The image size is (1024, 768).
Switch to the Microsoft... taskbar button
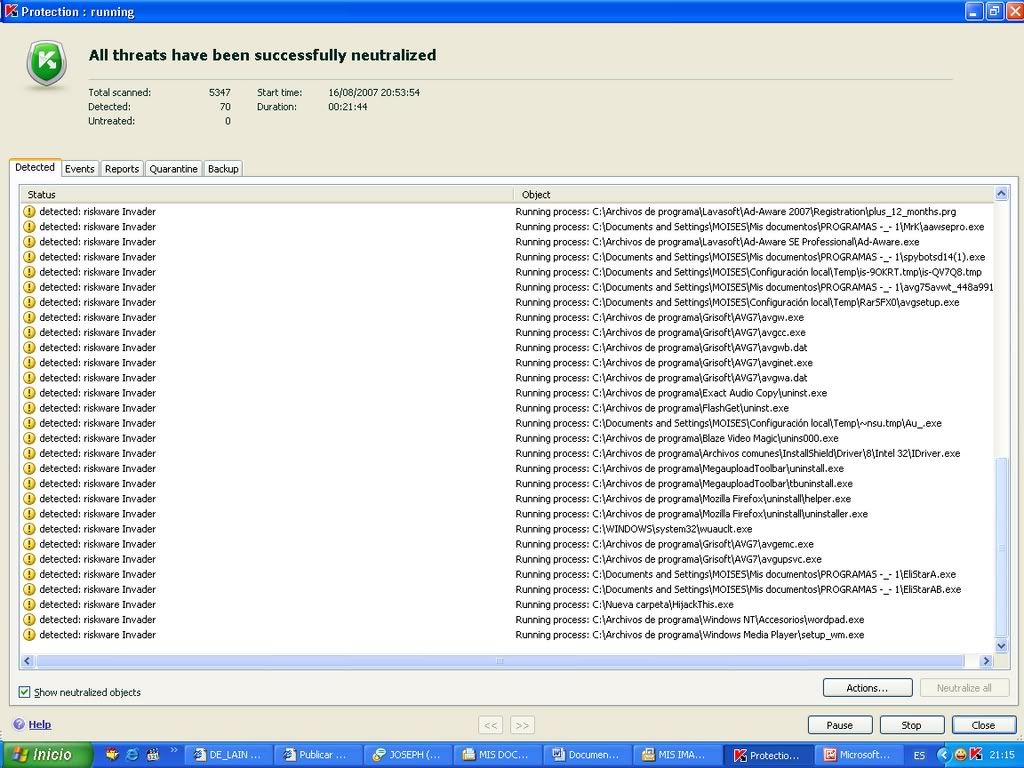click(857, 755)
